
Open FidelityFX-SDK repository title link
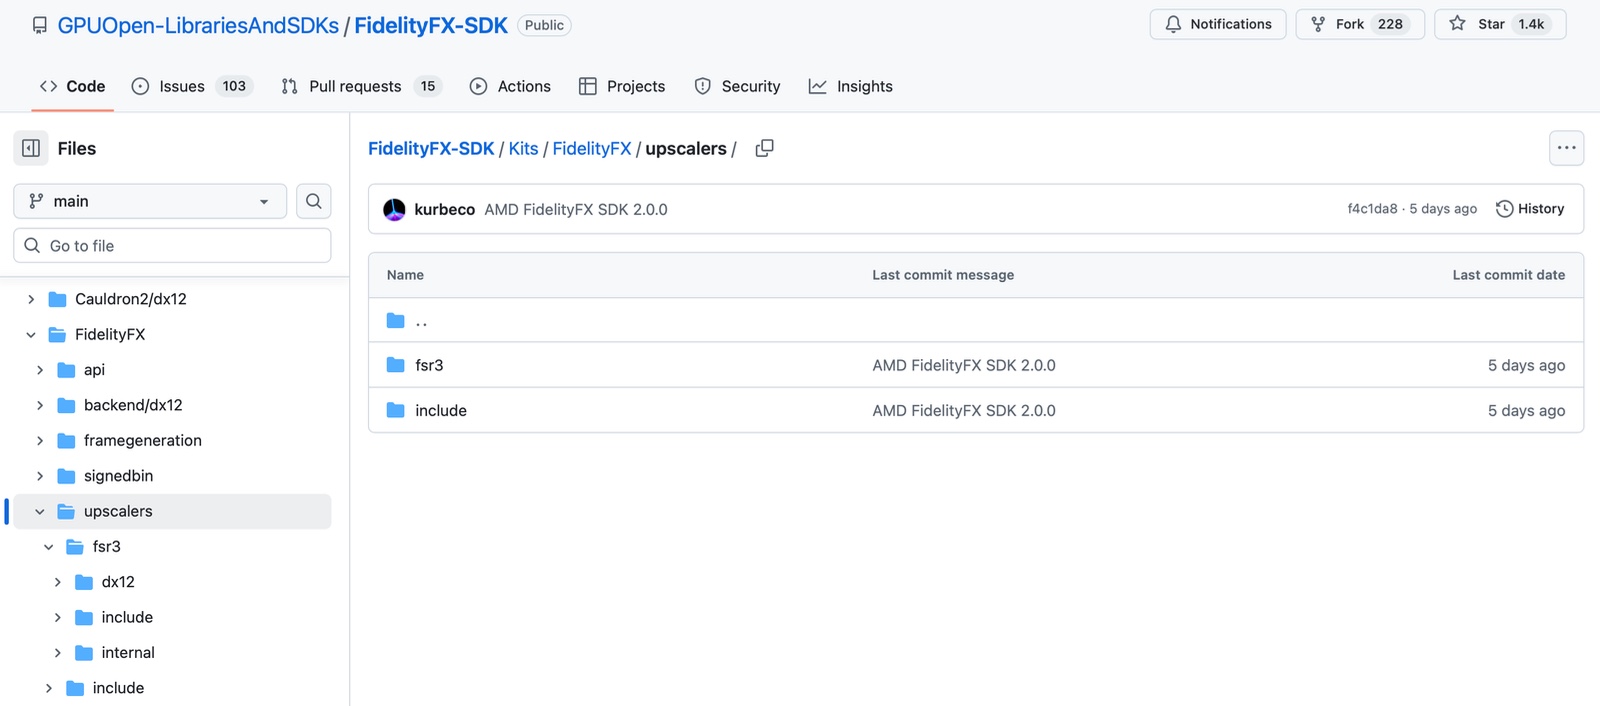[x=431, y=25]
